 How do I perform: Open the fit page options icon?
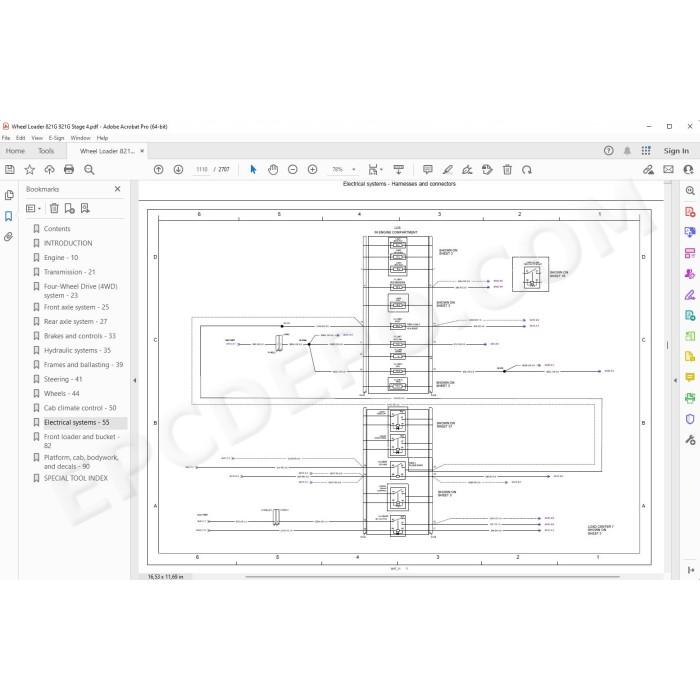pyautogui.click(x=374, y=170)
